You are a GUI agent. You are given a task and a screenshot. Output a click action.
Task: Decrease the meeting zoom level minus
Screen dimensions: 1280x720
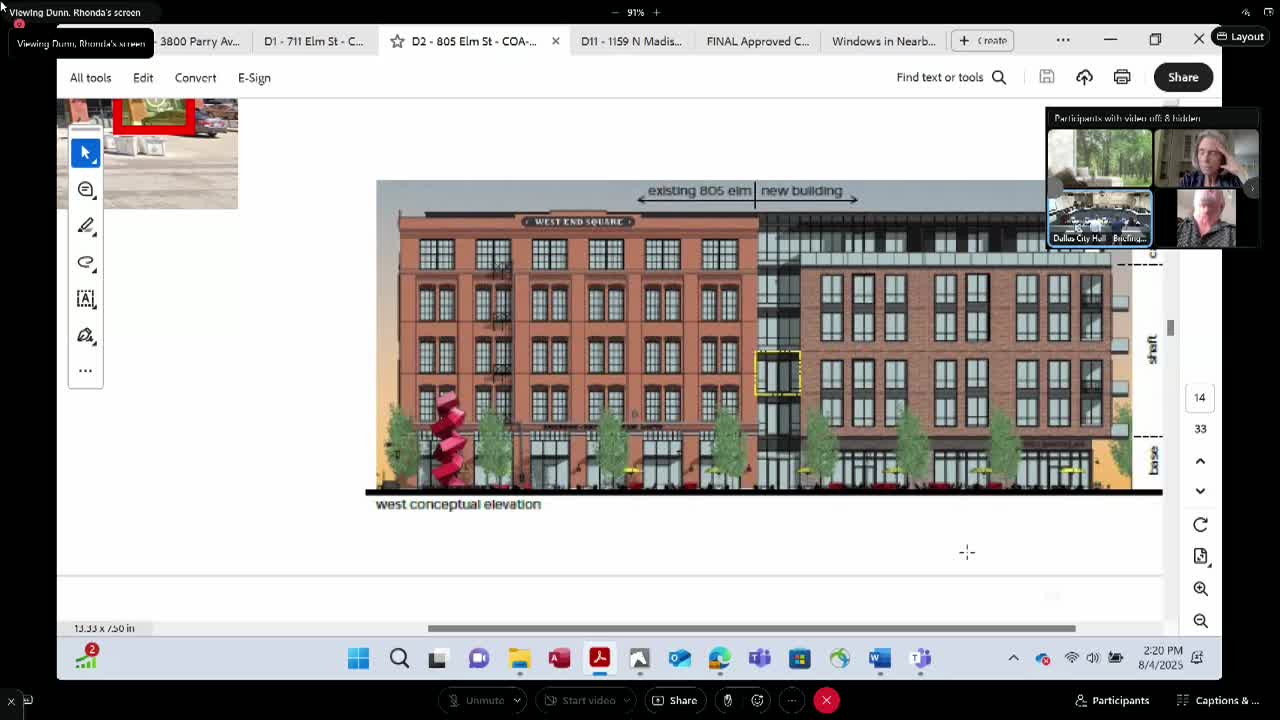pyautogui.click(x=615, y=12)
